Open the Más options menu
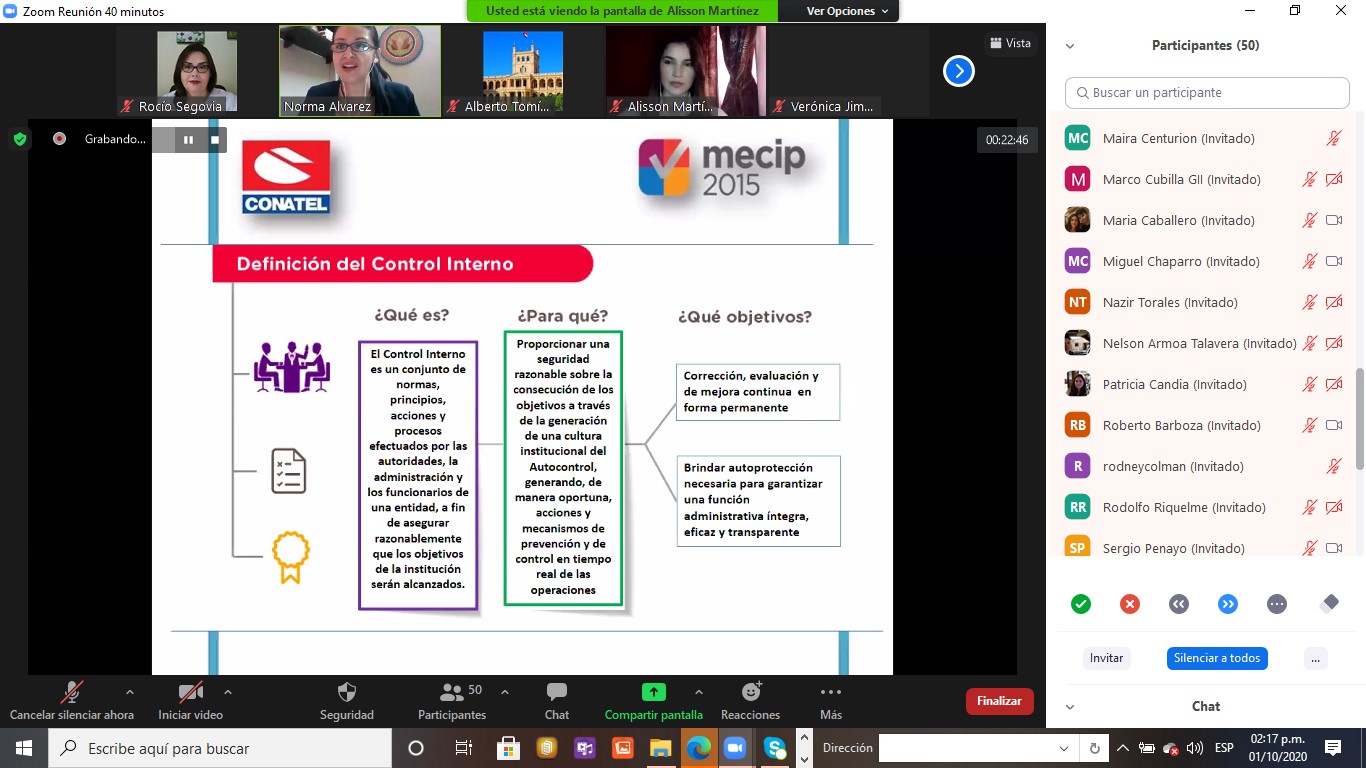The width and height of the screenshot is (1366, 768). (x=830, y=701)
